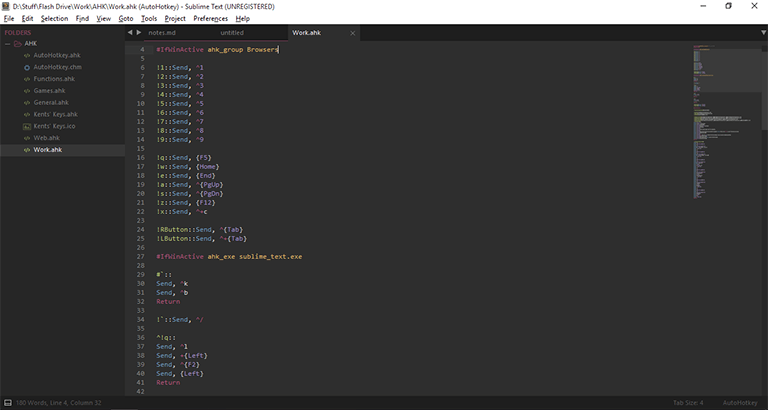Image resolution: width=768 pixels, height=410 pixels.
Task: Click the AutoHotkey.chm file icon
Action: 27,68
